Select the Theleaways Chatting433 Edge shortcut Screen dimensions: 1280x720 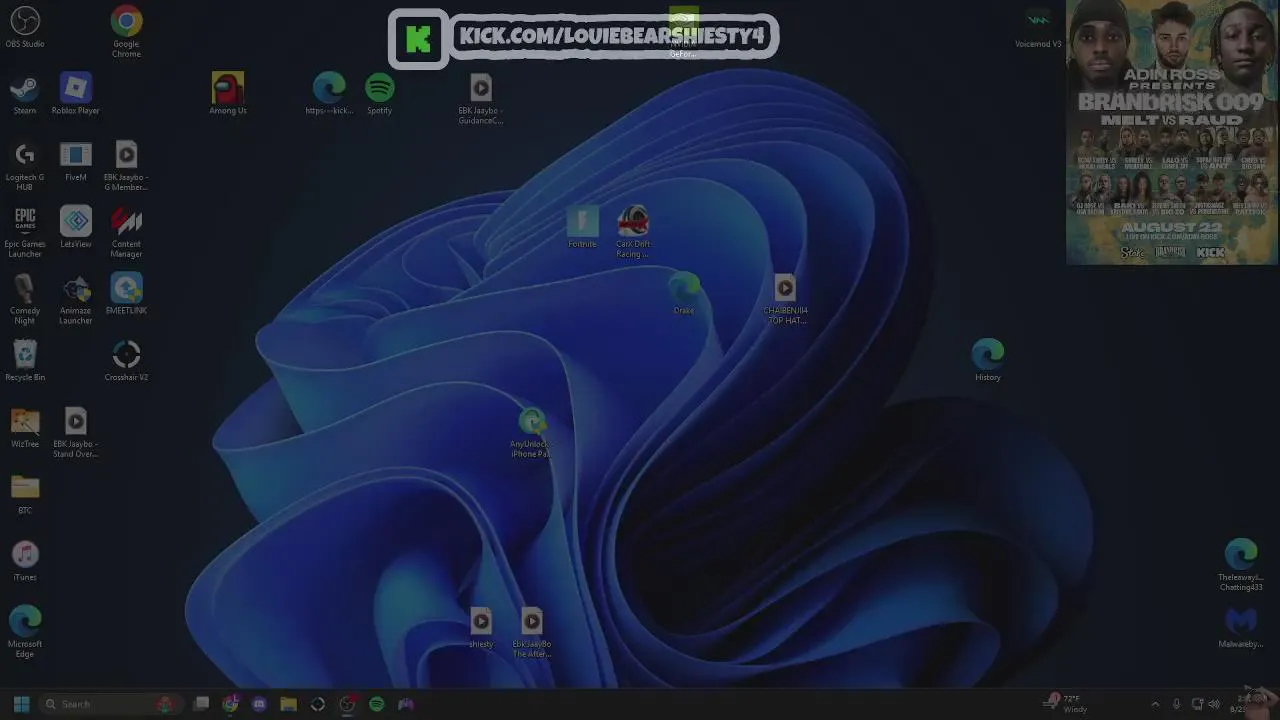1241,565
